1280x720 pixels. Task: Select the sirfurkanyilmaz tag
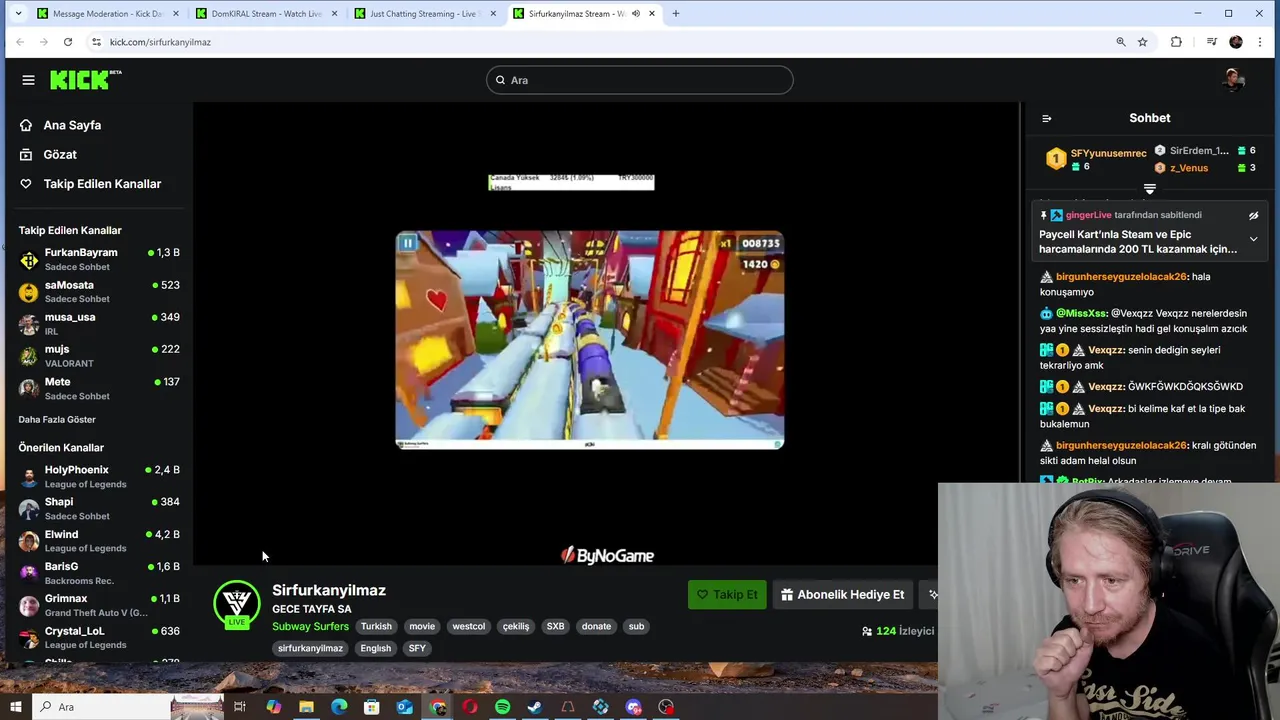coord(310,648)
